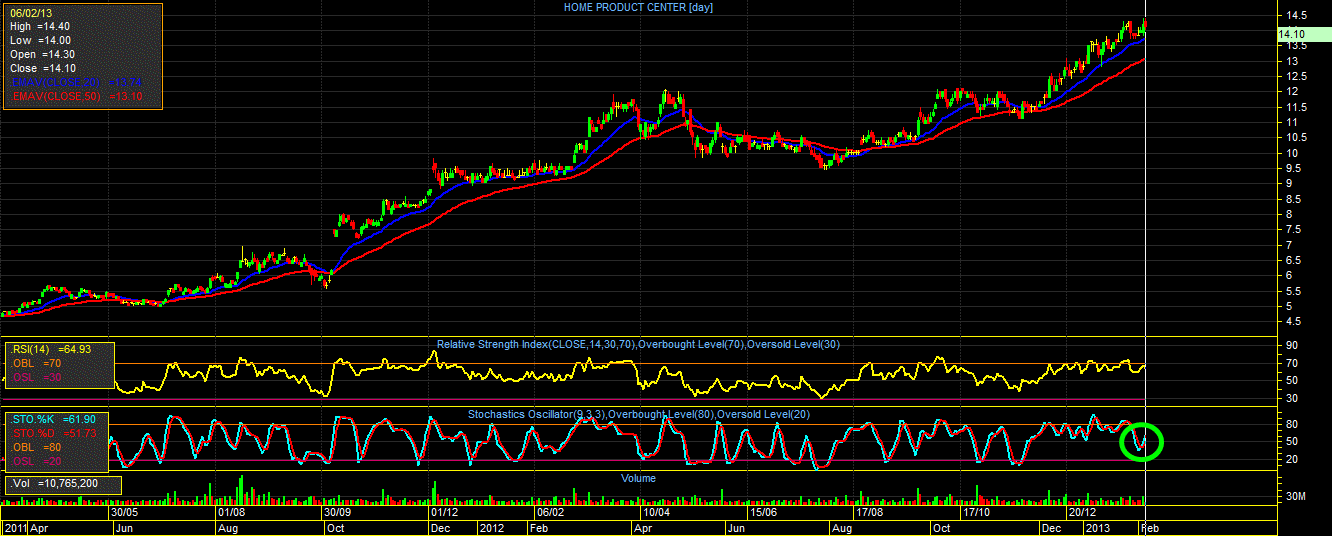Click the Close =14.10 value

point(42,68)
